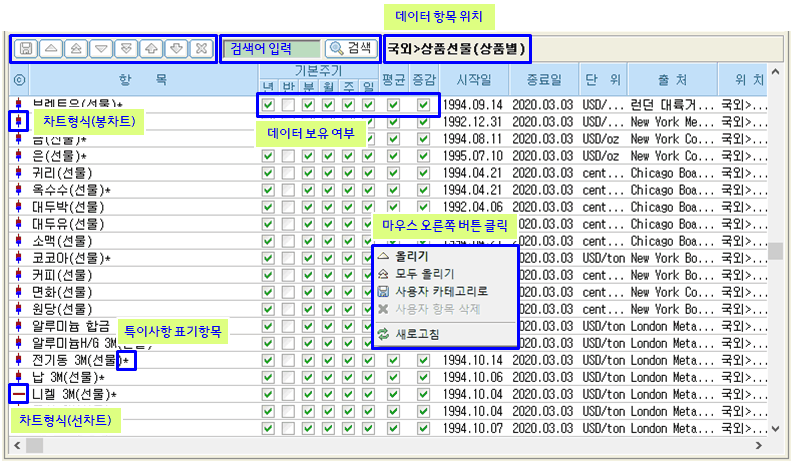
Task: Click candlestick chart icon of 원당(선물) row
Action: (19, 309)
